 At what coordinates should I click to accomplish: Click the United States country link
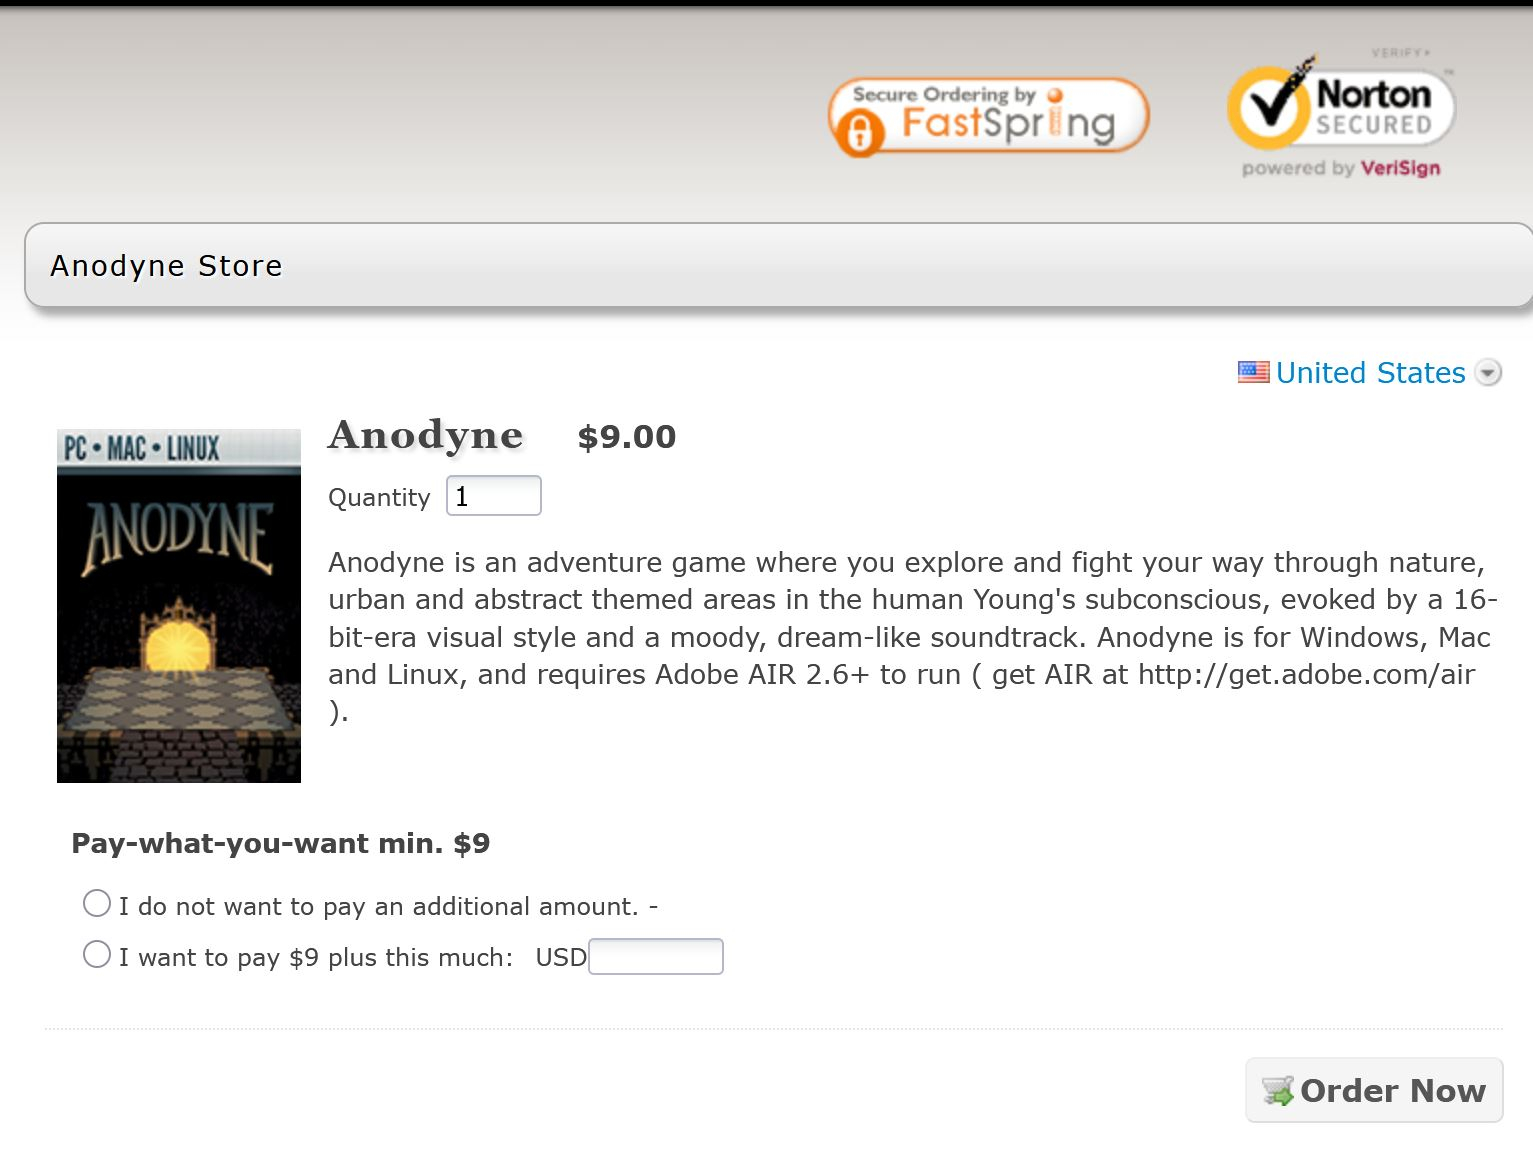tap(1370, 373)
